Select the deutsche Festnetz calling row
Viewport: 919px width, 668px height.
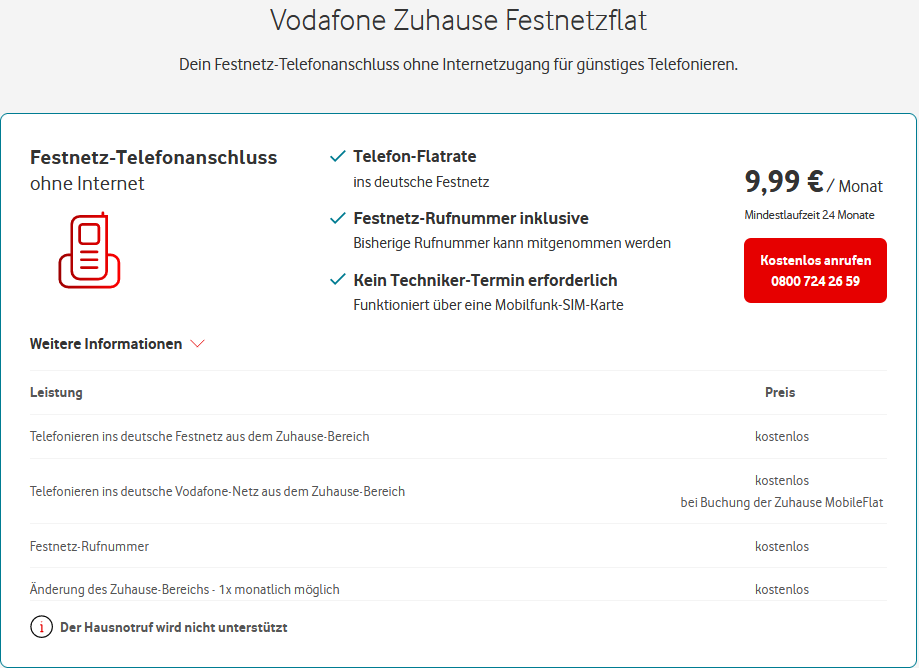[200, 437]
